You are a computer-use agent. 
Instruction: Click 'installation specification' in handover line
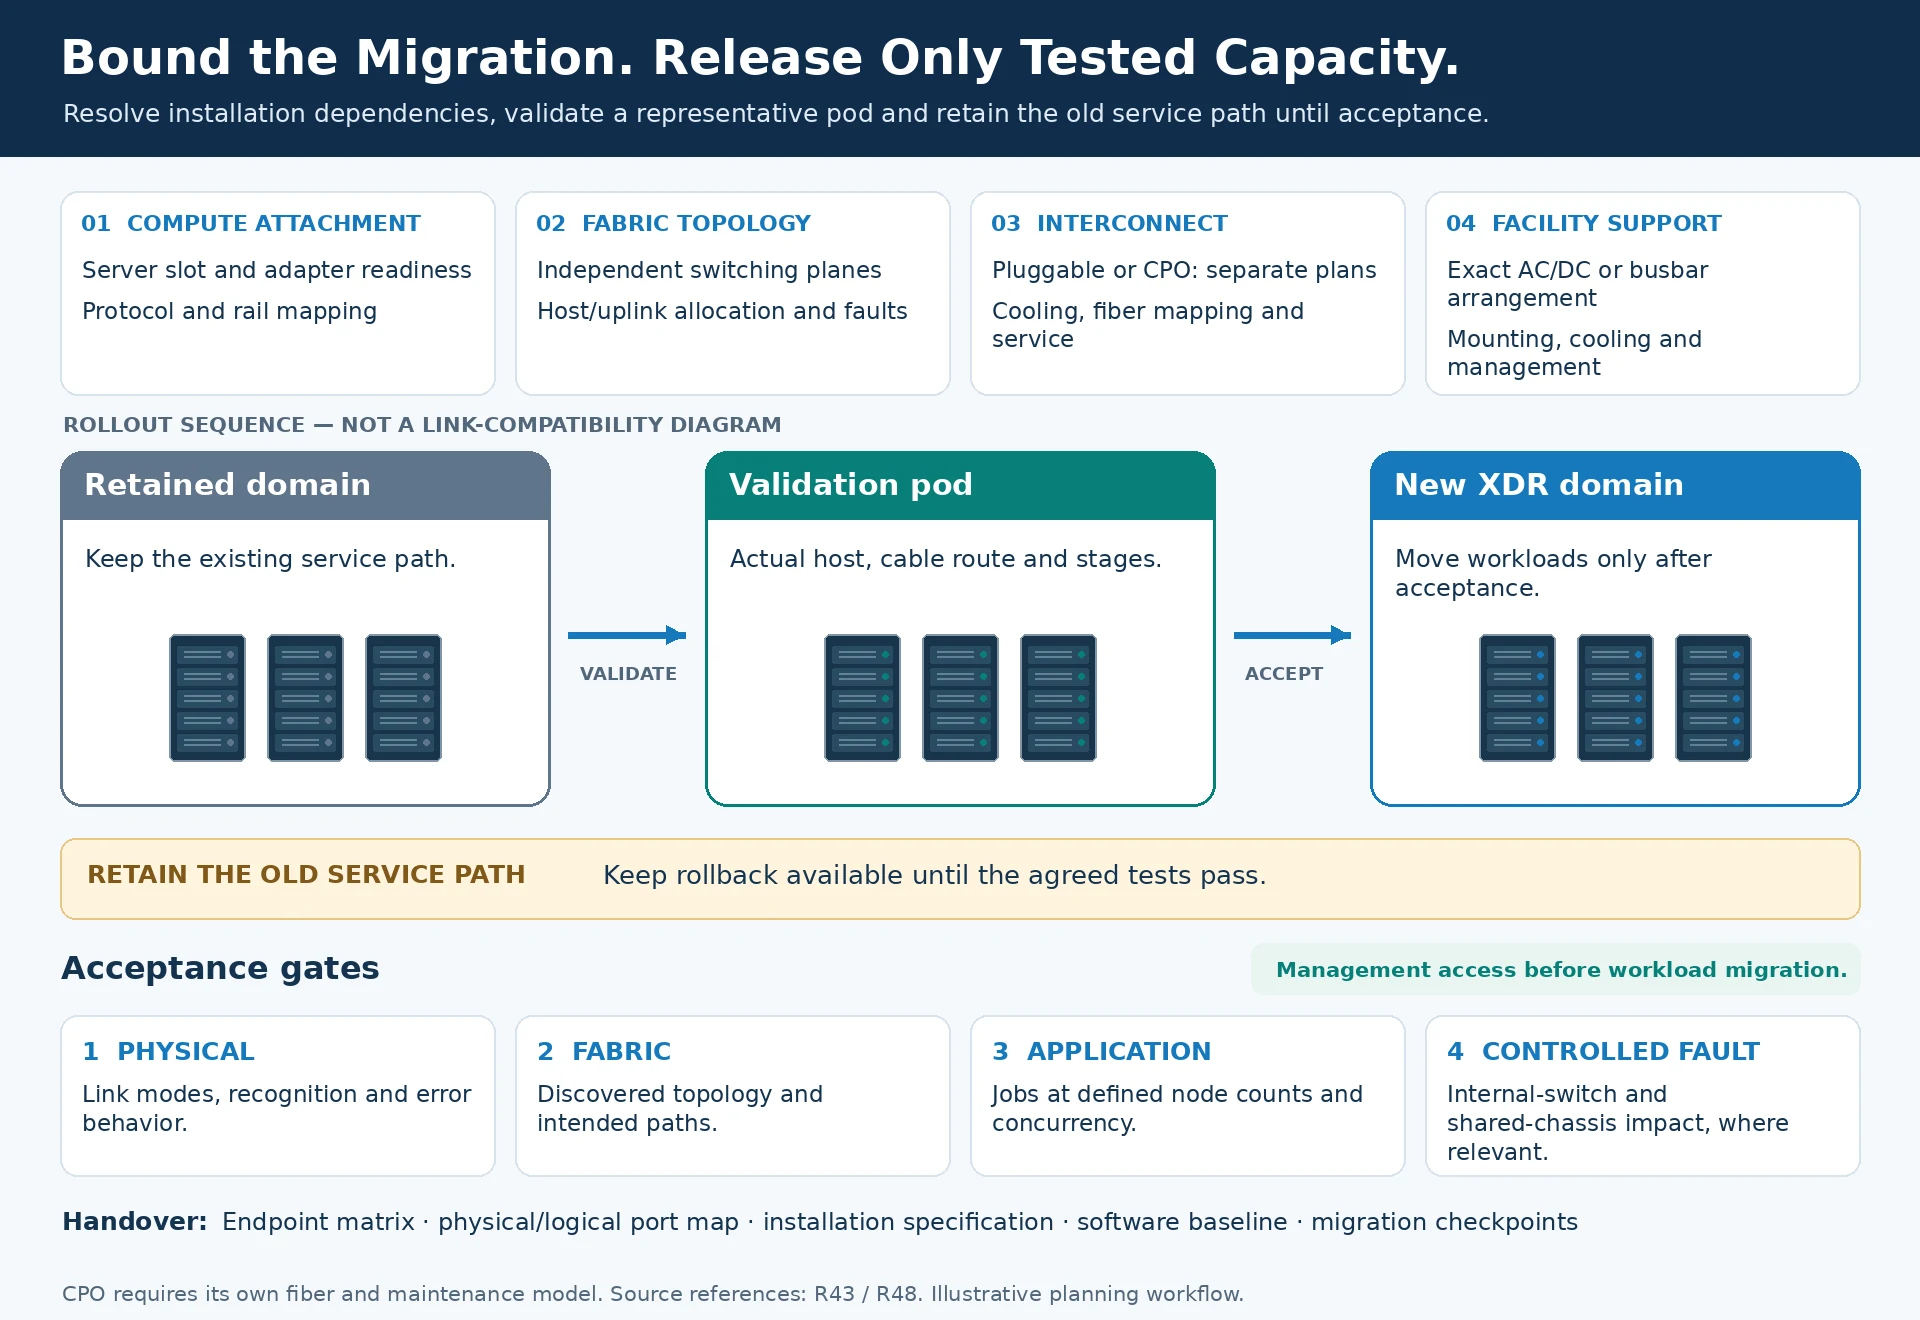908,1222
